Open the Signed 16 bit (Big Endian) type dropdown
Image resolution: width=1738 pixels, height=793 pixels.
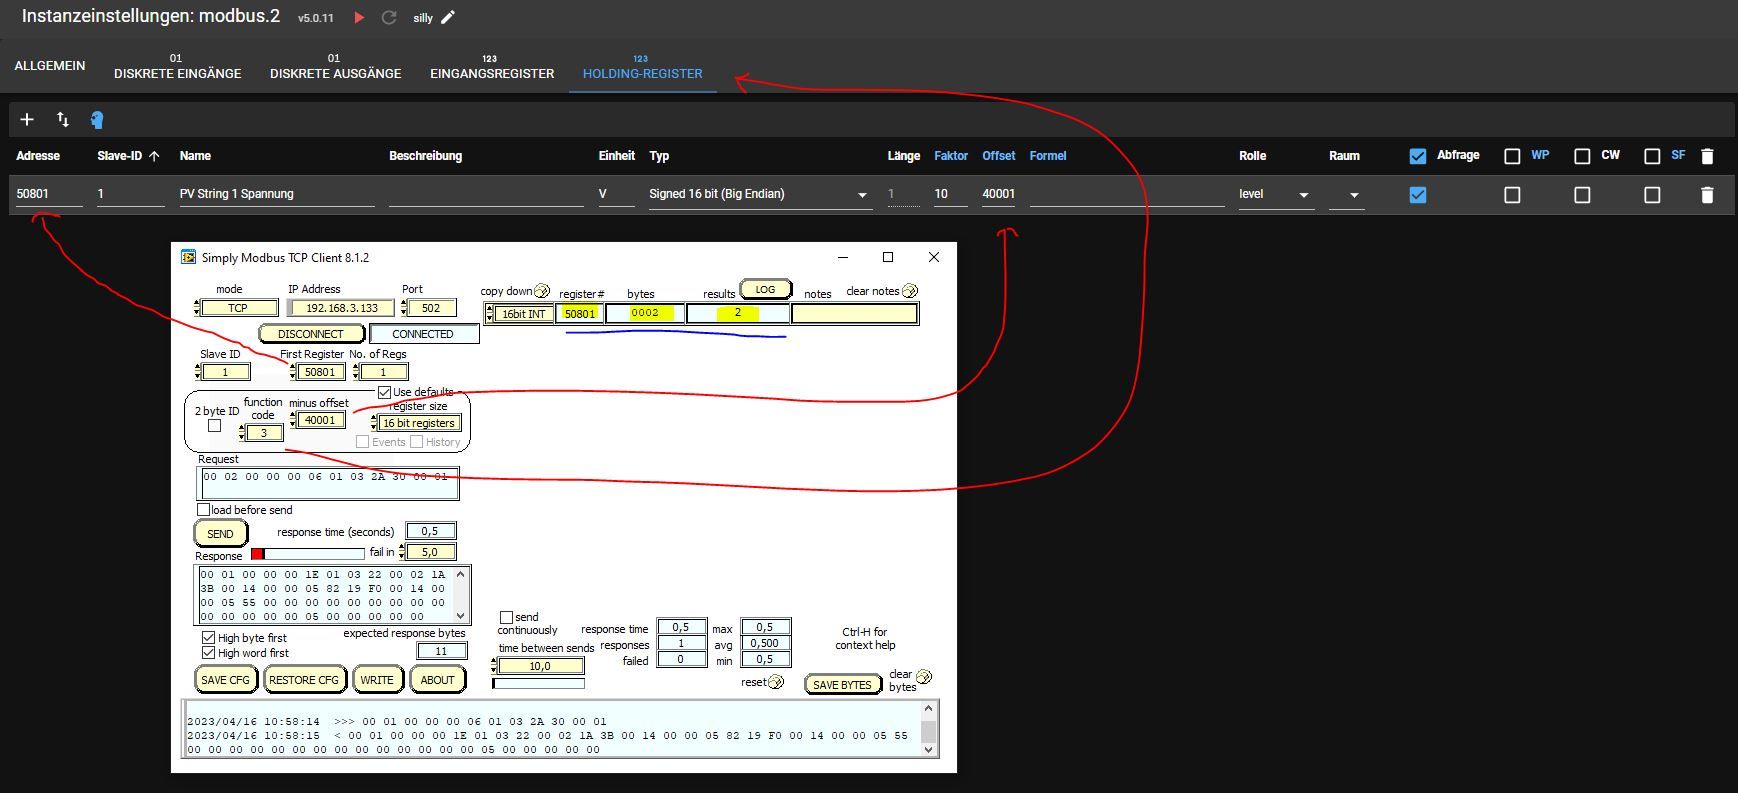pyautogui.click(x=759, y=194)
